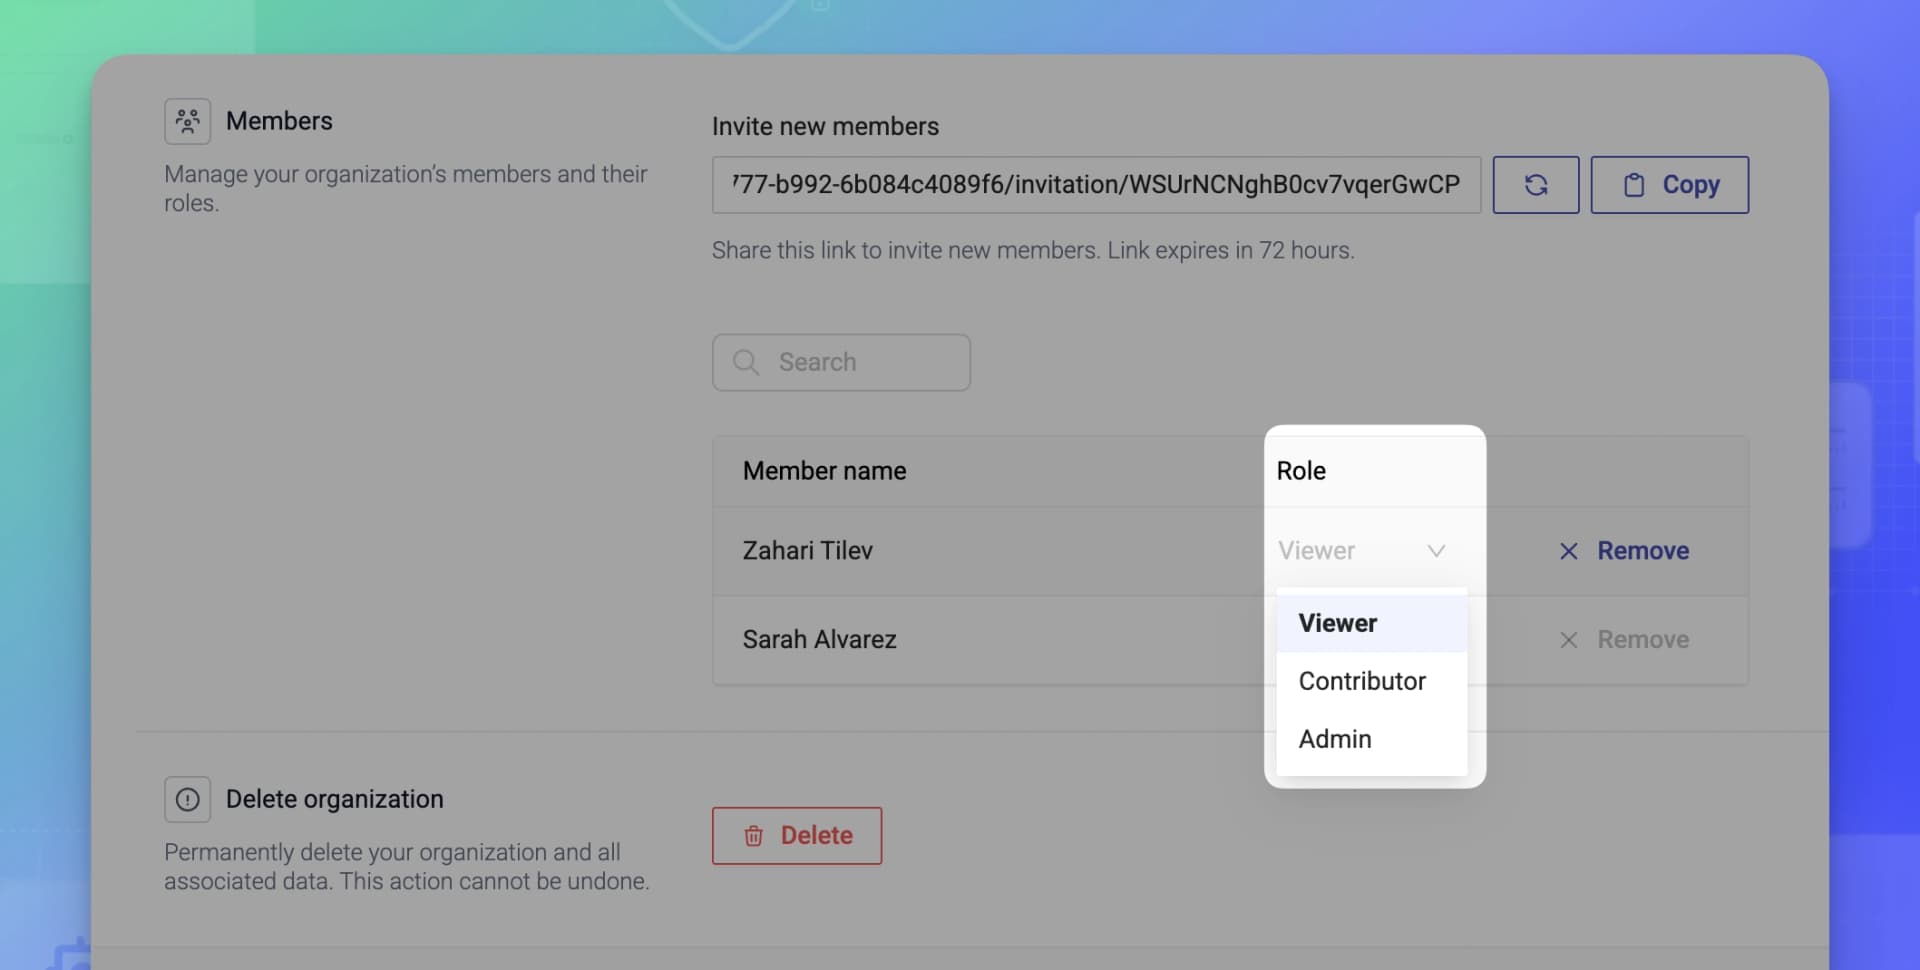1920x970 pixels.
Task: Select Admin from the role dropdown
Action: coord(1335,738)
